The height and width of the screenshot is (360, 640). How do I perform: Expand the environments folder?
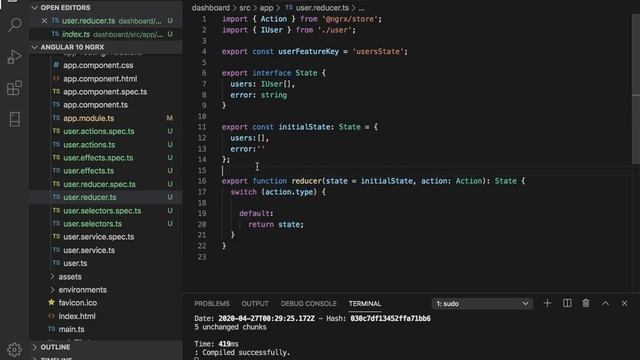[82, 289]
